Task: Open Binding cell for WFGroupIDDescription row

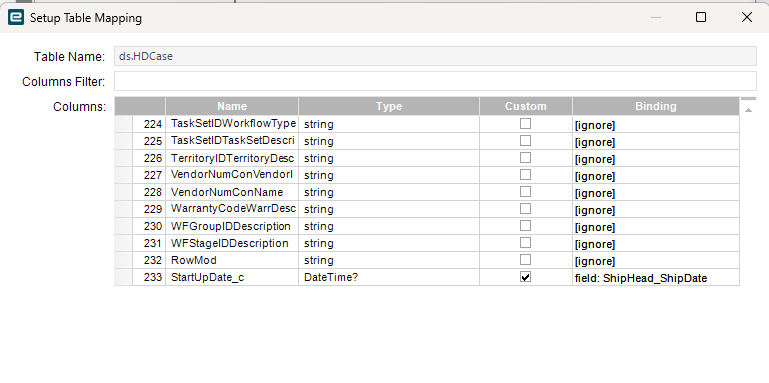Action: [656, 227]
